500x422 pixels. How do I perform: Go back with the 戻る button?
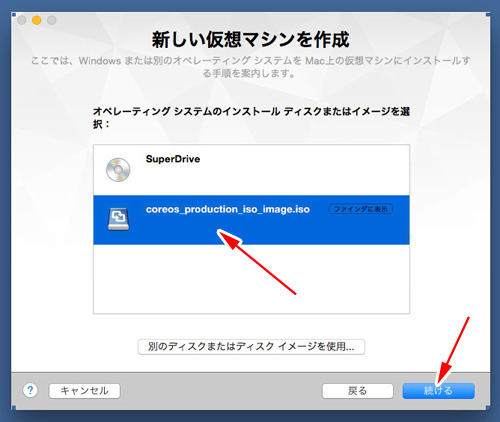(x=358, y=391)
